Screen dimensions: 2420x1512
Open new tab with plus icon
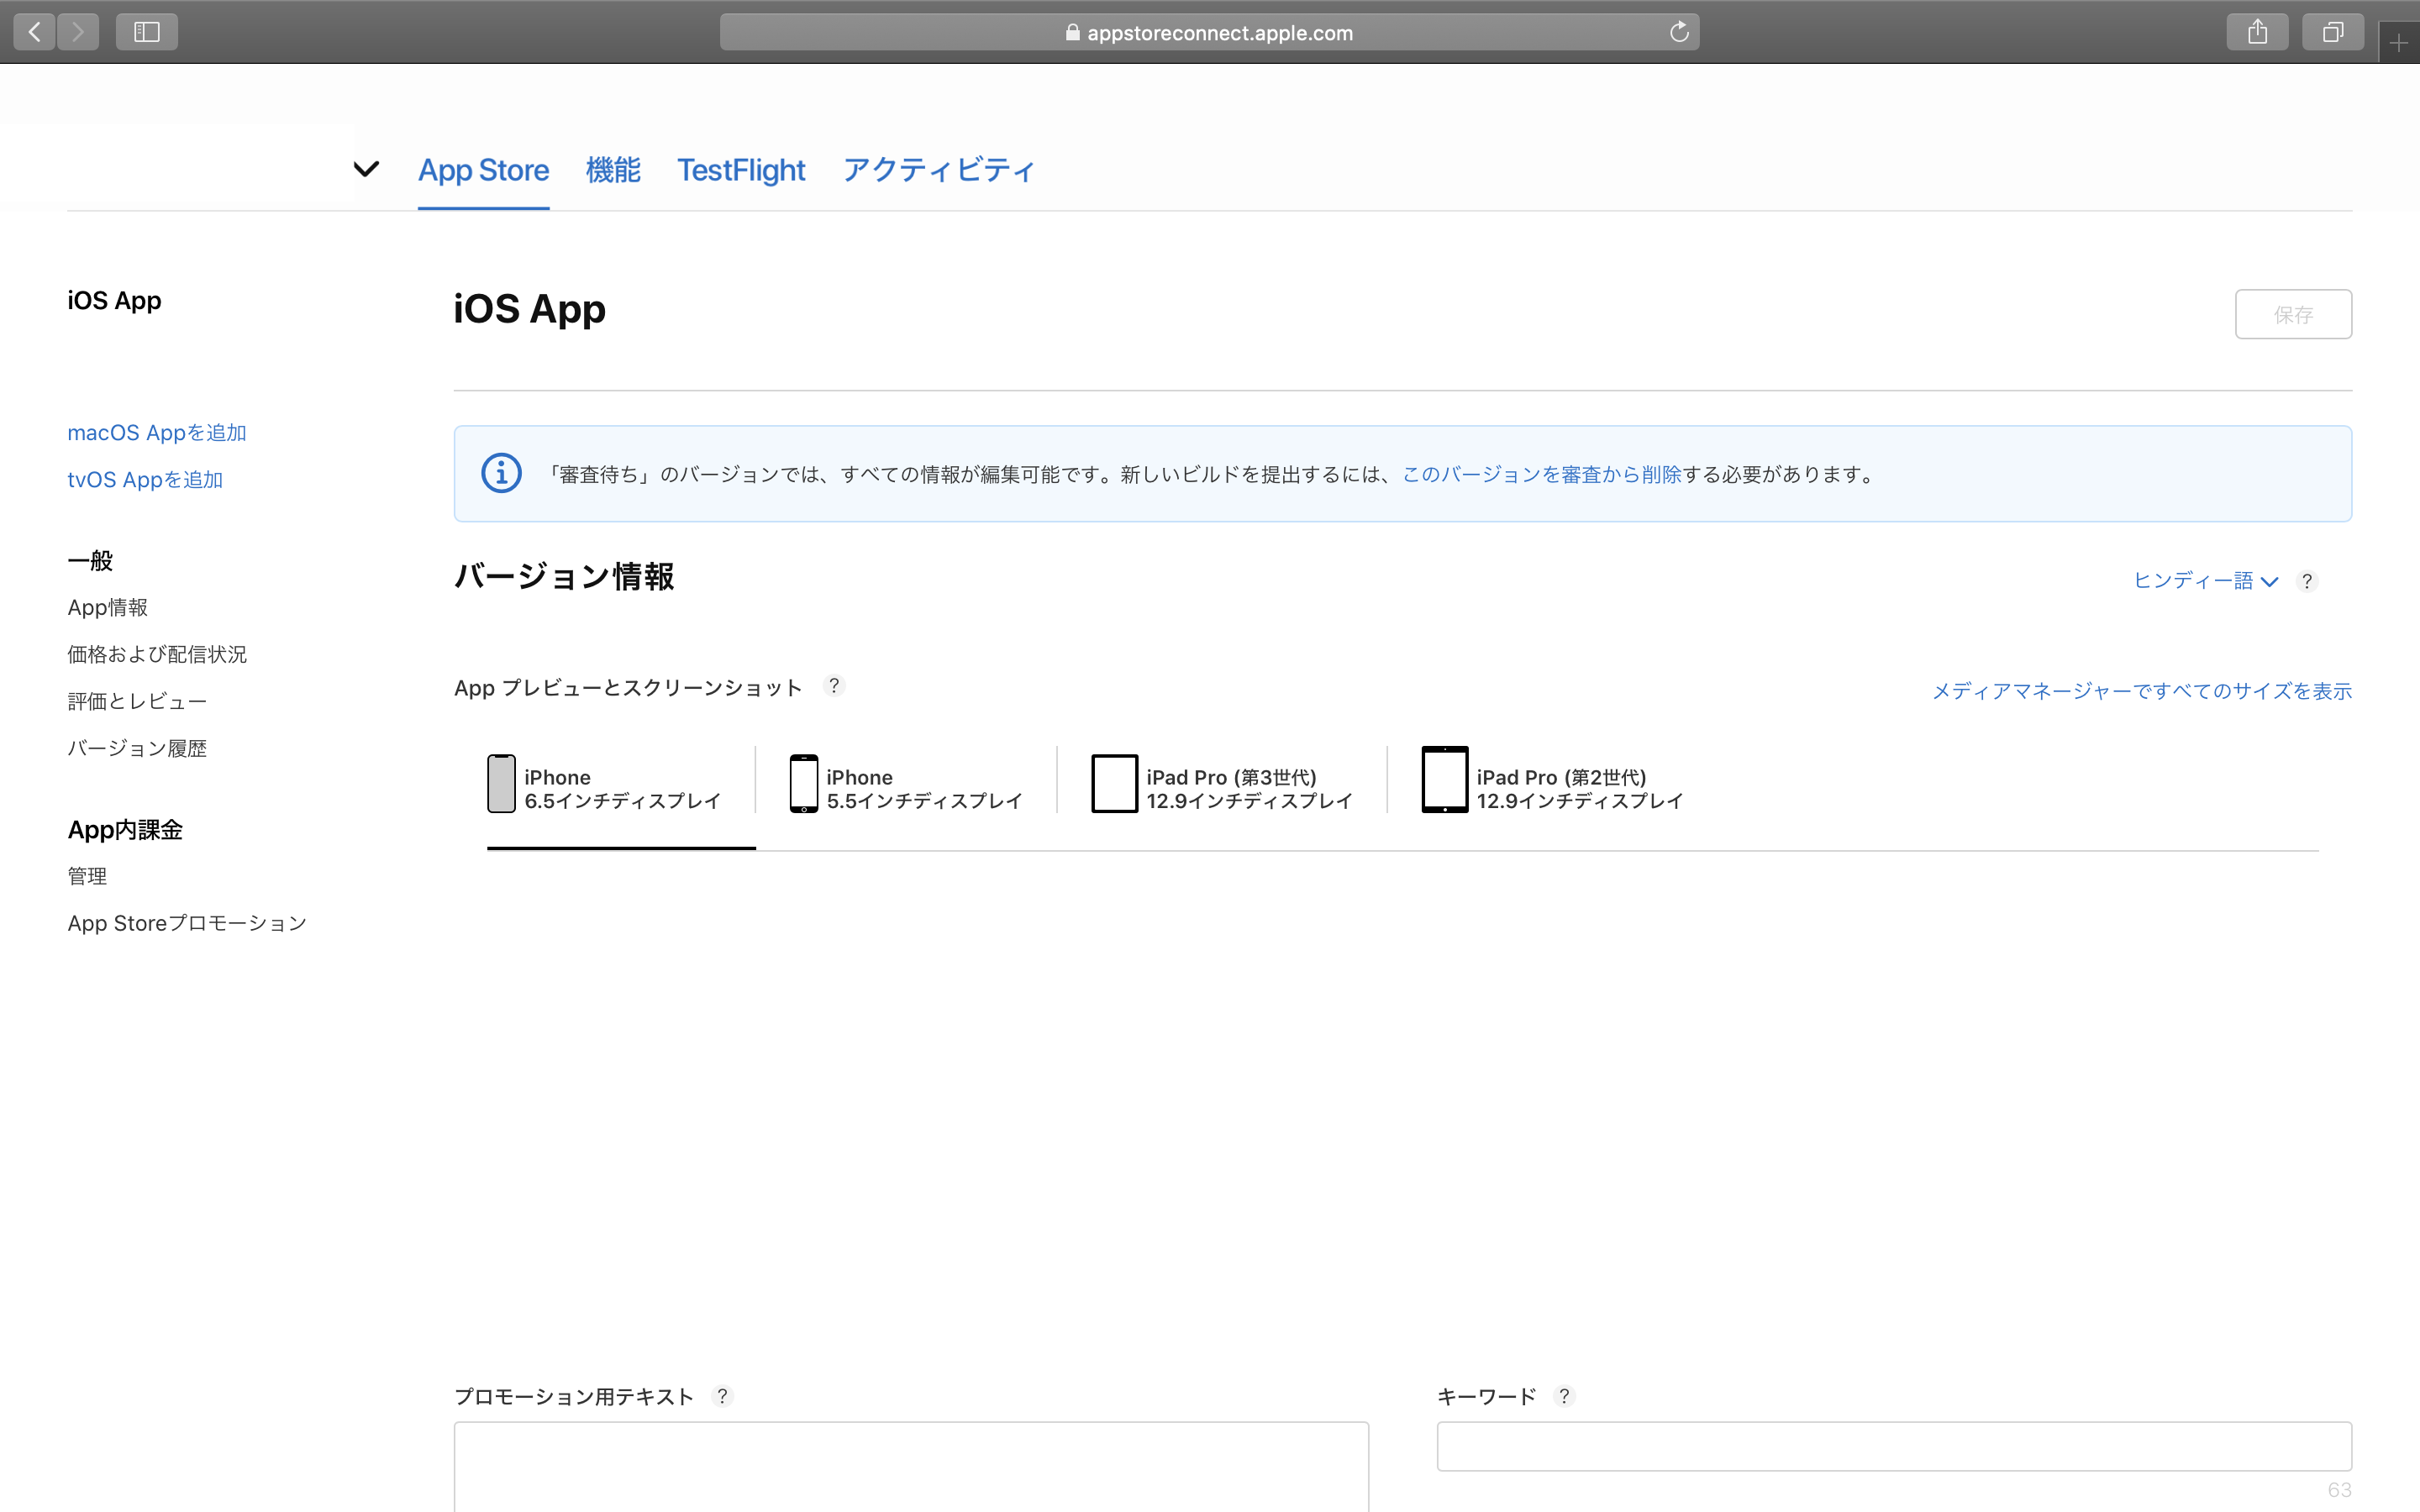click(2398, 43)
